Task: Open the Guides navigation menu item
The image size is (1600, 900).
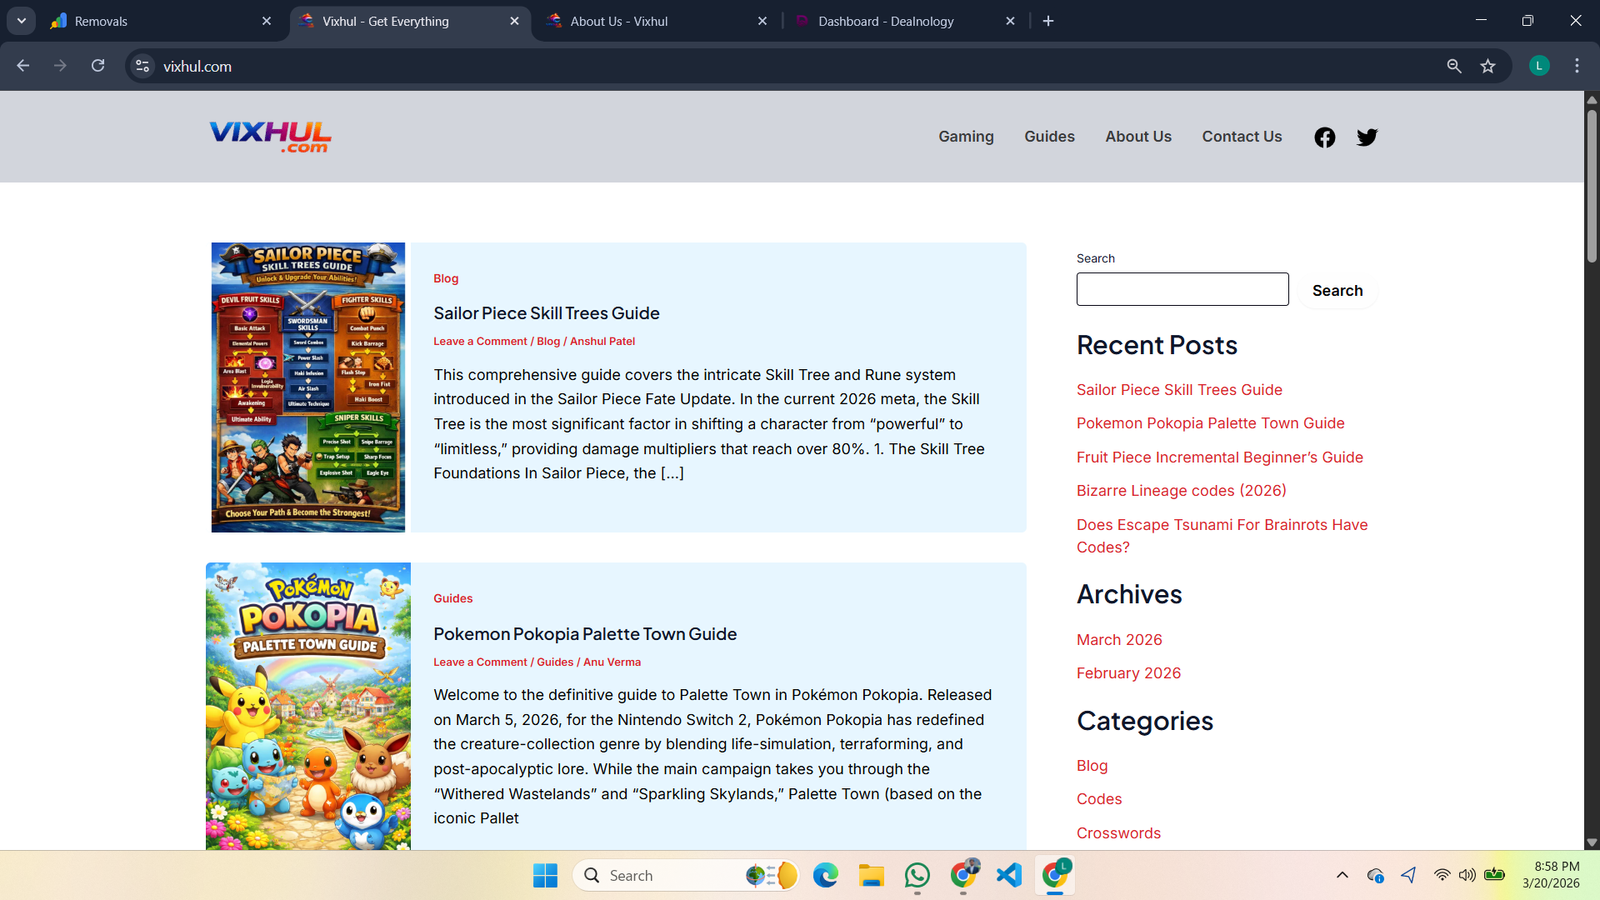Action: [1049, 137]
